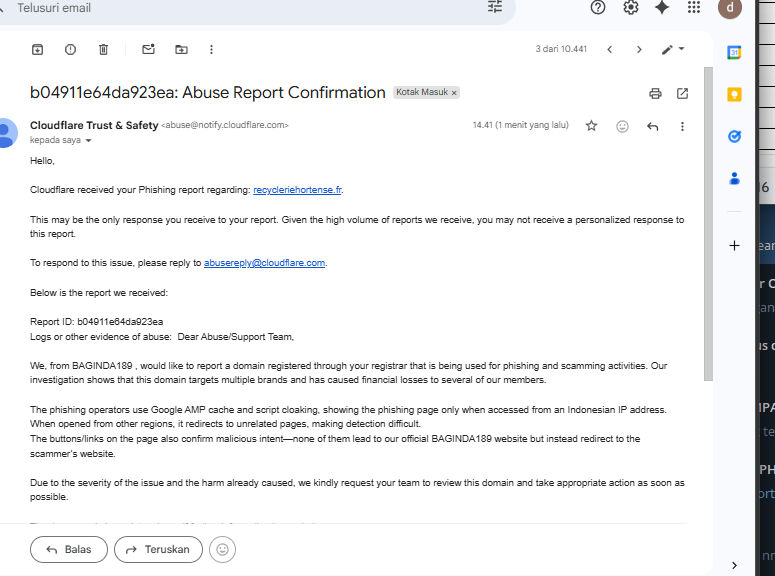This screenshot has height=576, width=775.
Task: Open Google Calendar side panel
Action: pyautogui.click(x=734, y=52)
